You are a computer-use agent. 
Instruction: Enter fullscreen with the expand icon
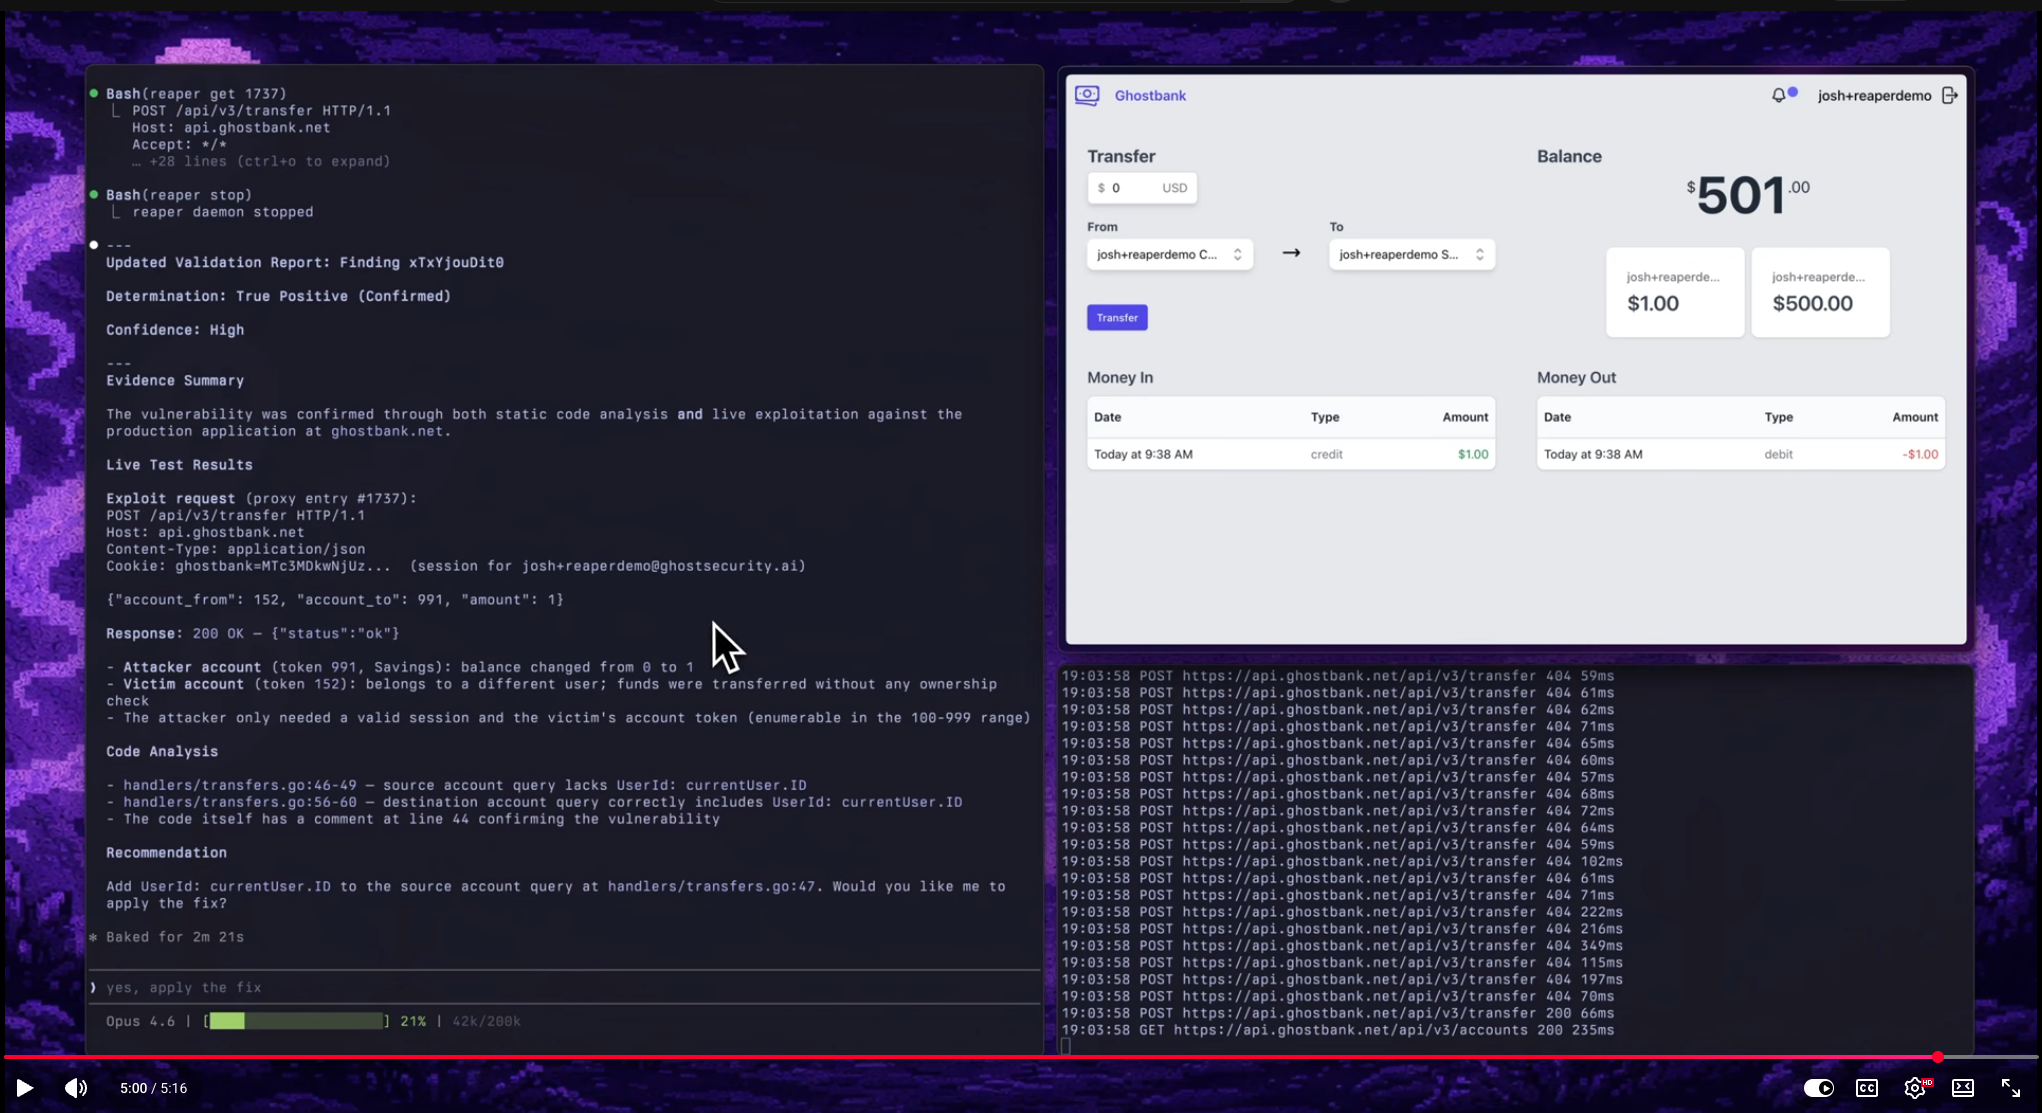pos(2010,1088)
